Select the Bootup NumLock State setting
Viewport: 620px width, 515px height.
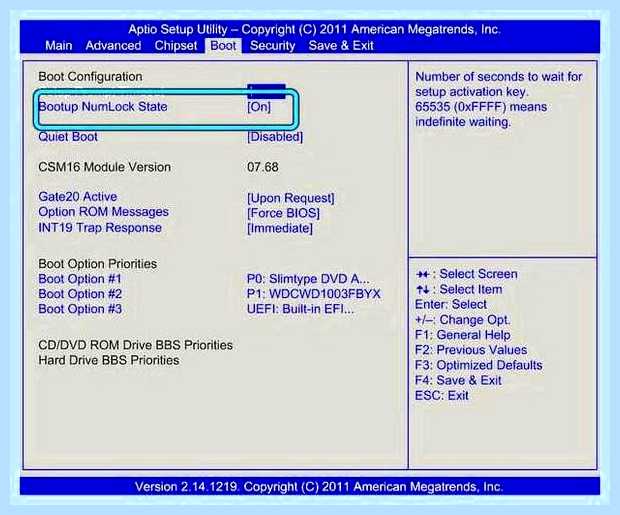[103, 107]
